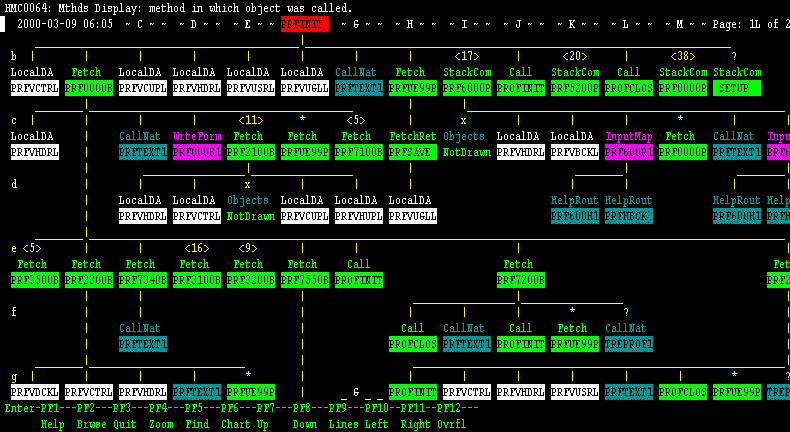Click the Quit function key label
Image resolution: width=790 pixels, height=432 pixels.
(124, 424)
